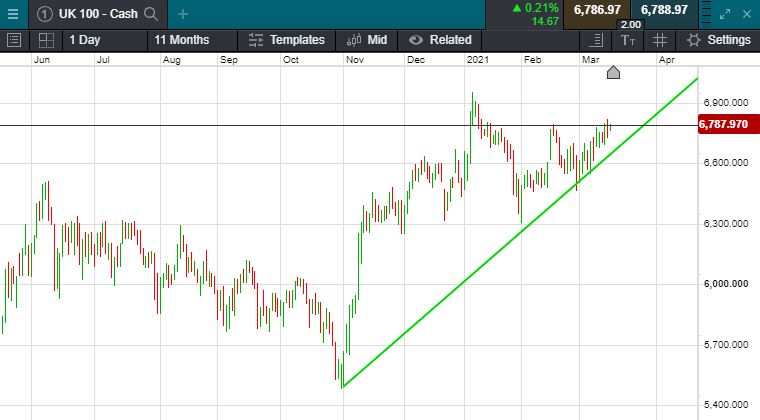Viewport: 760px width, 420px height.
Task: Switch price type using Mid button
Action: 365,40
